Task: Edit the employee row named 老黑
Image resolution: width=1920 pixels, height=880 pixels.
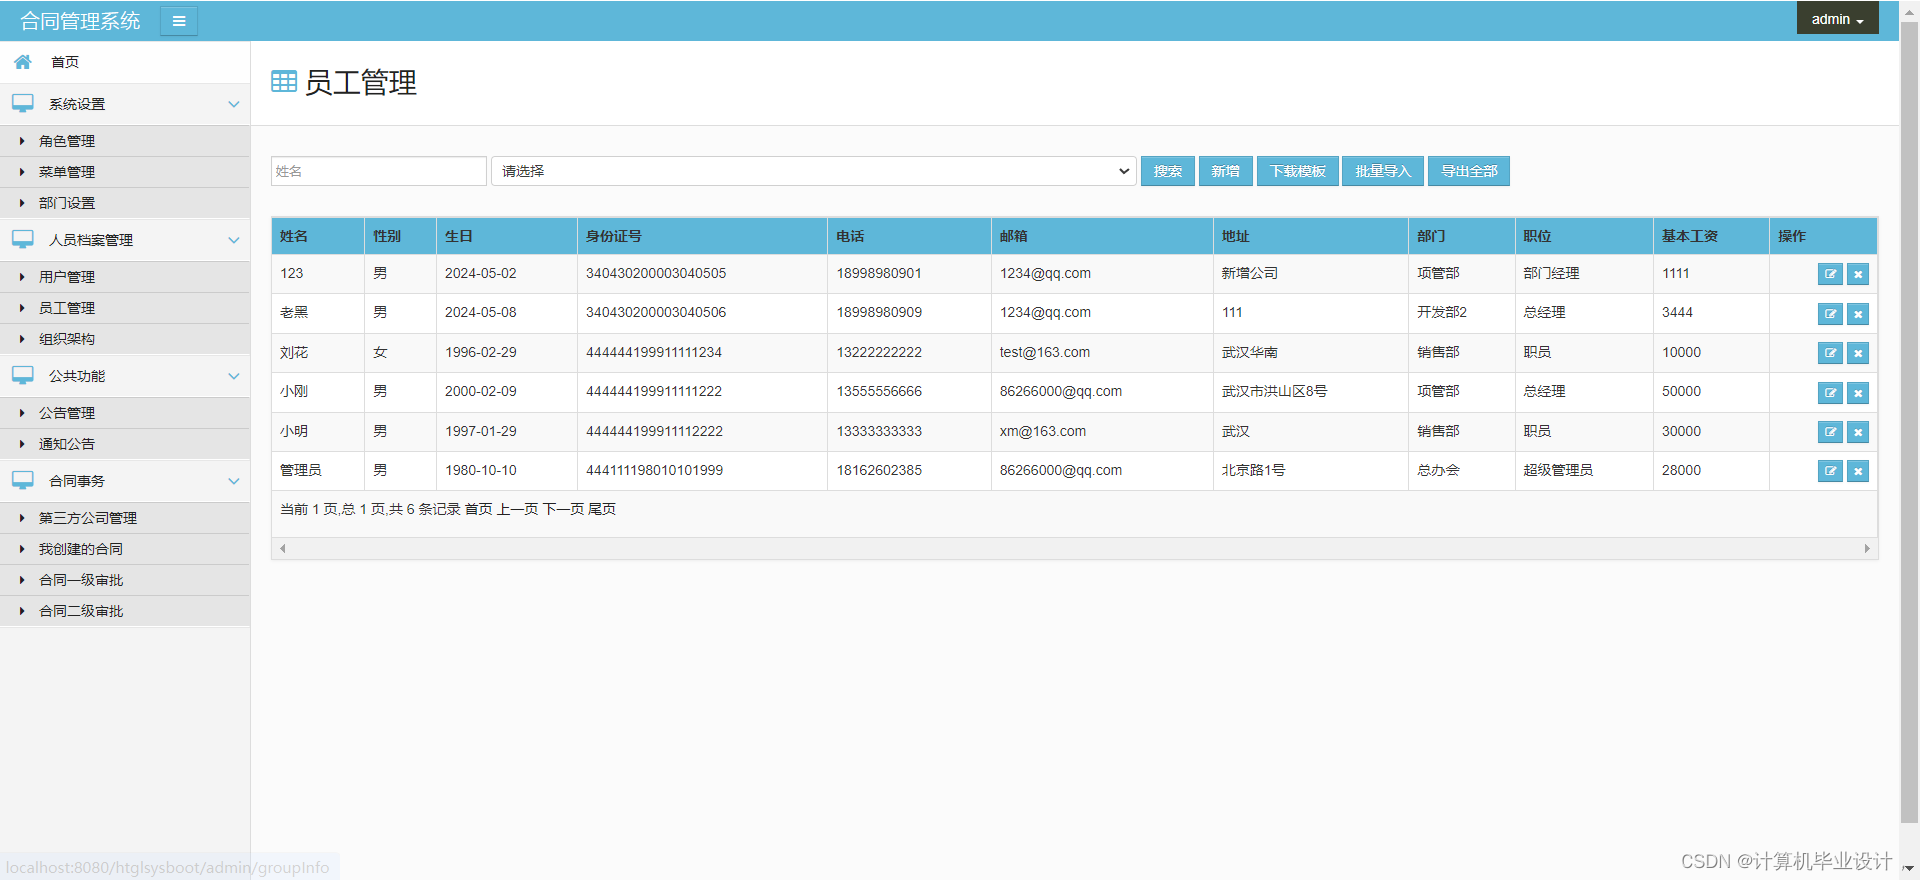Action: coord(1830,314)
